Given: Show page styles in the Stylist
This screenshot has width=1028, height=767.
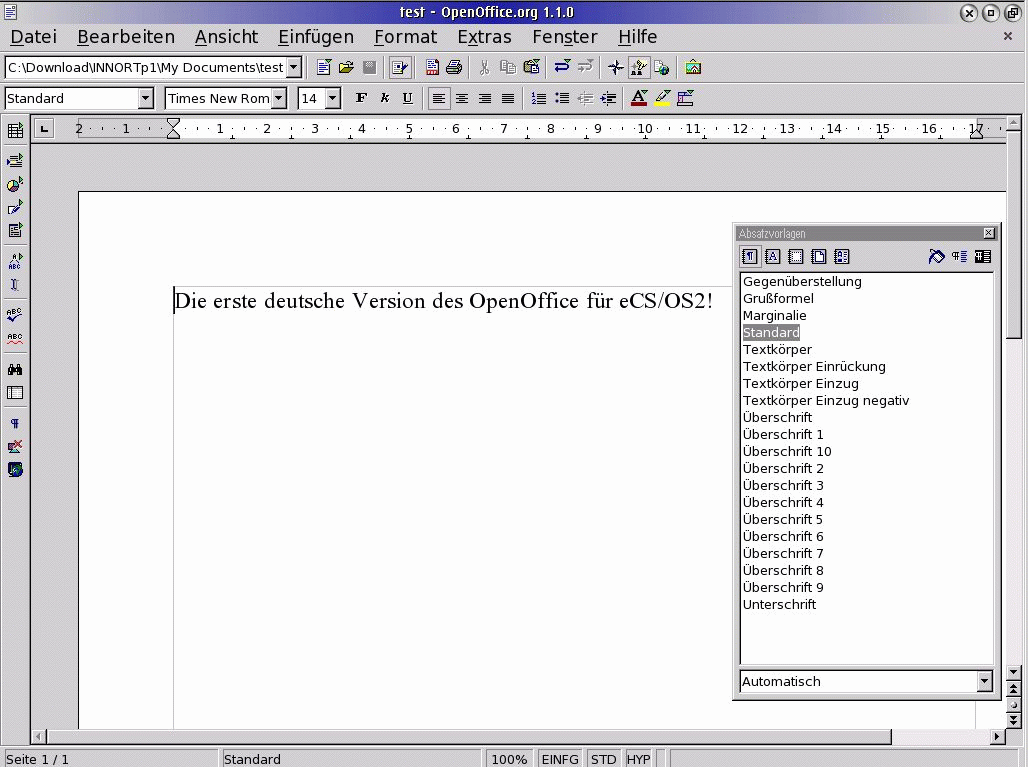Looking at the screenshot, I should 819,256.
